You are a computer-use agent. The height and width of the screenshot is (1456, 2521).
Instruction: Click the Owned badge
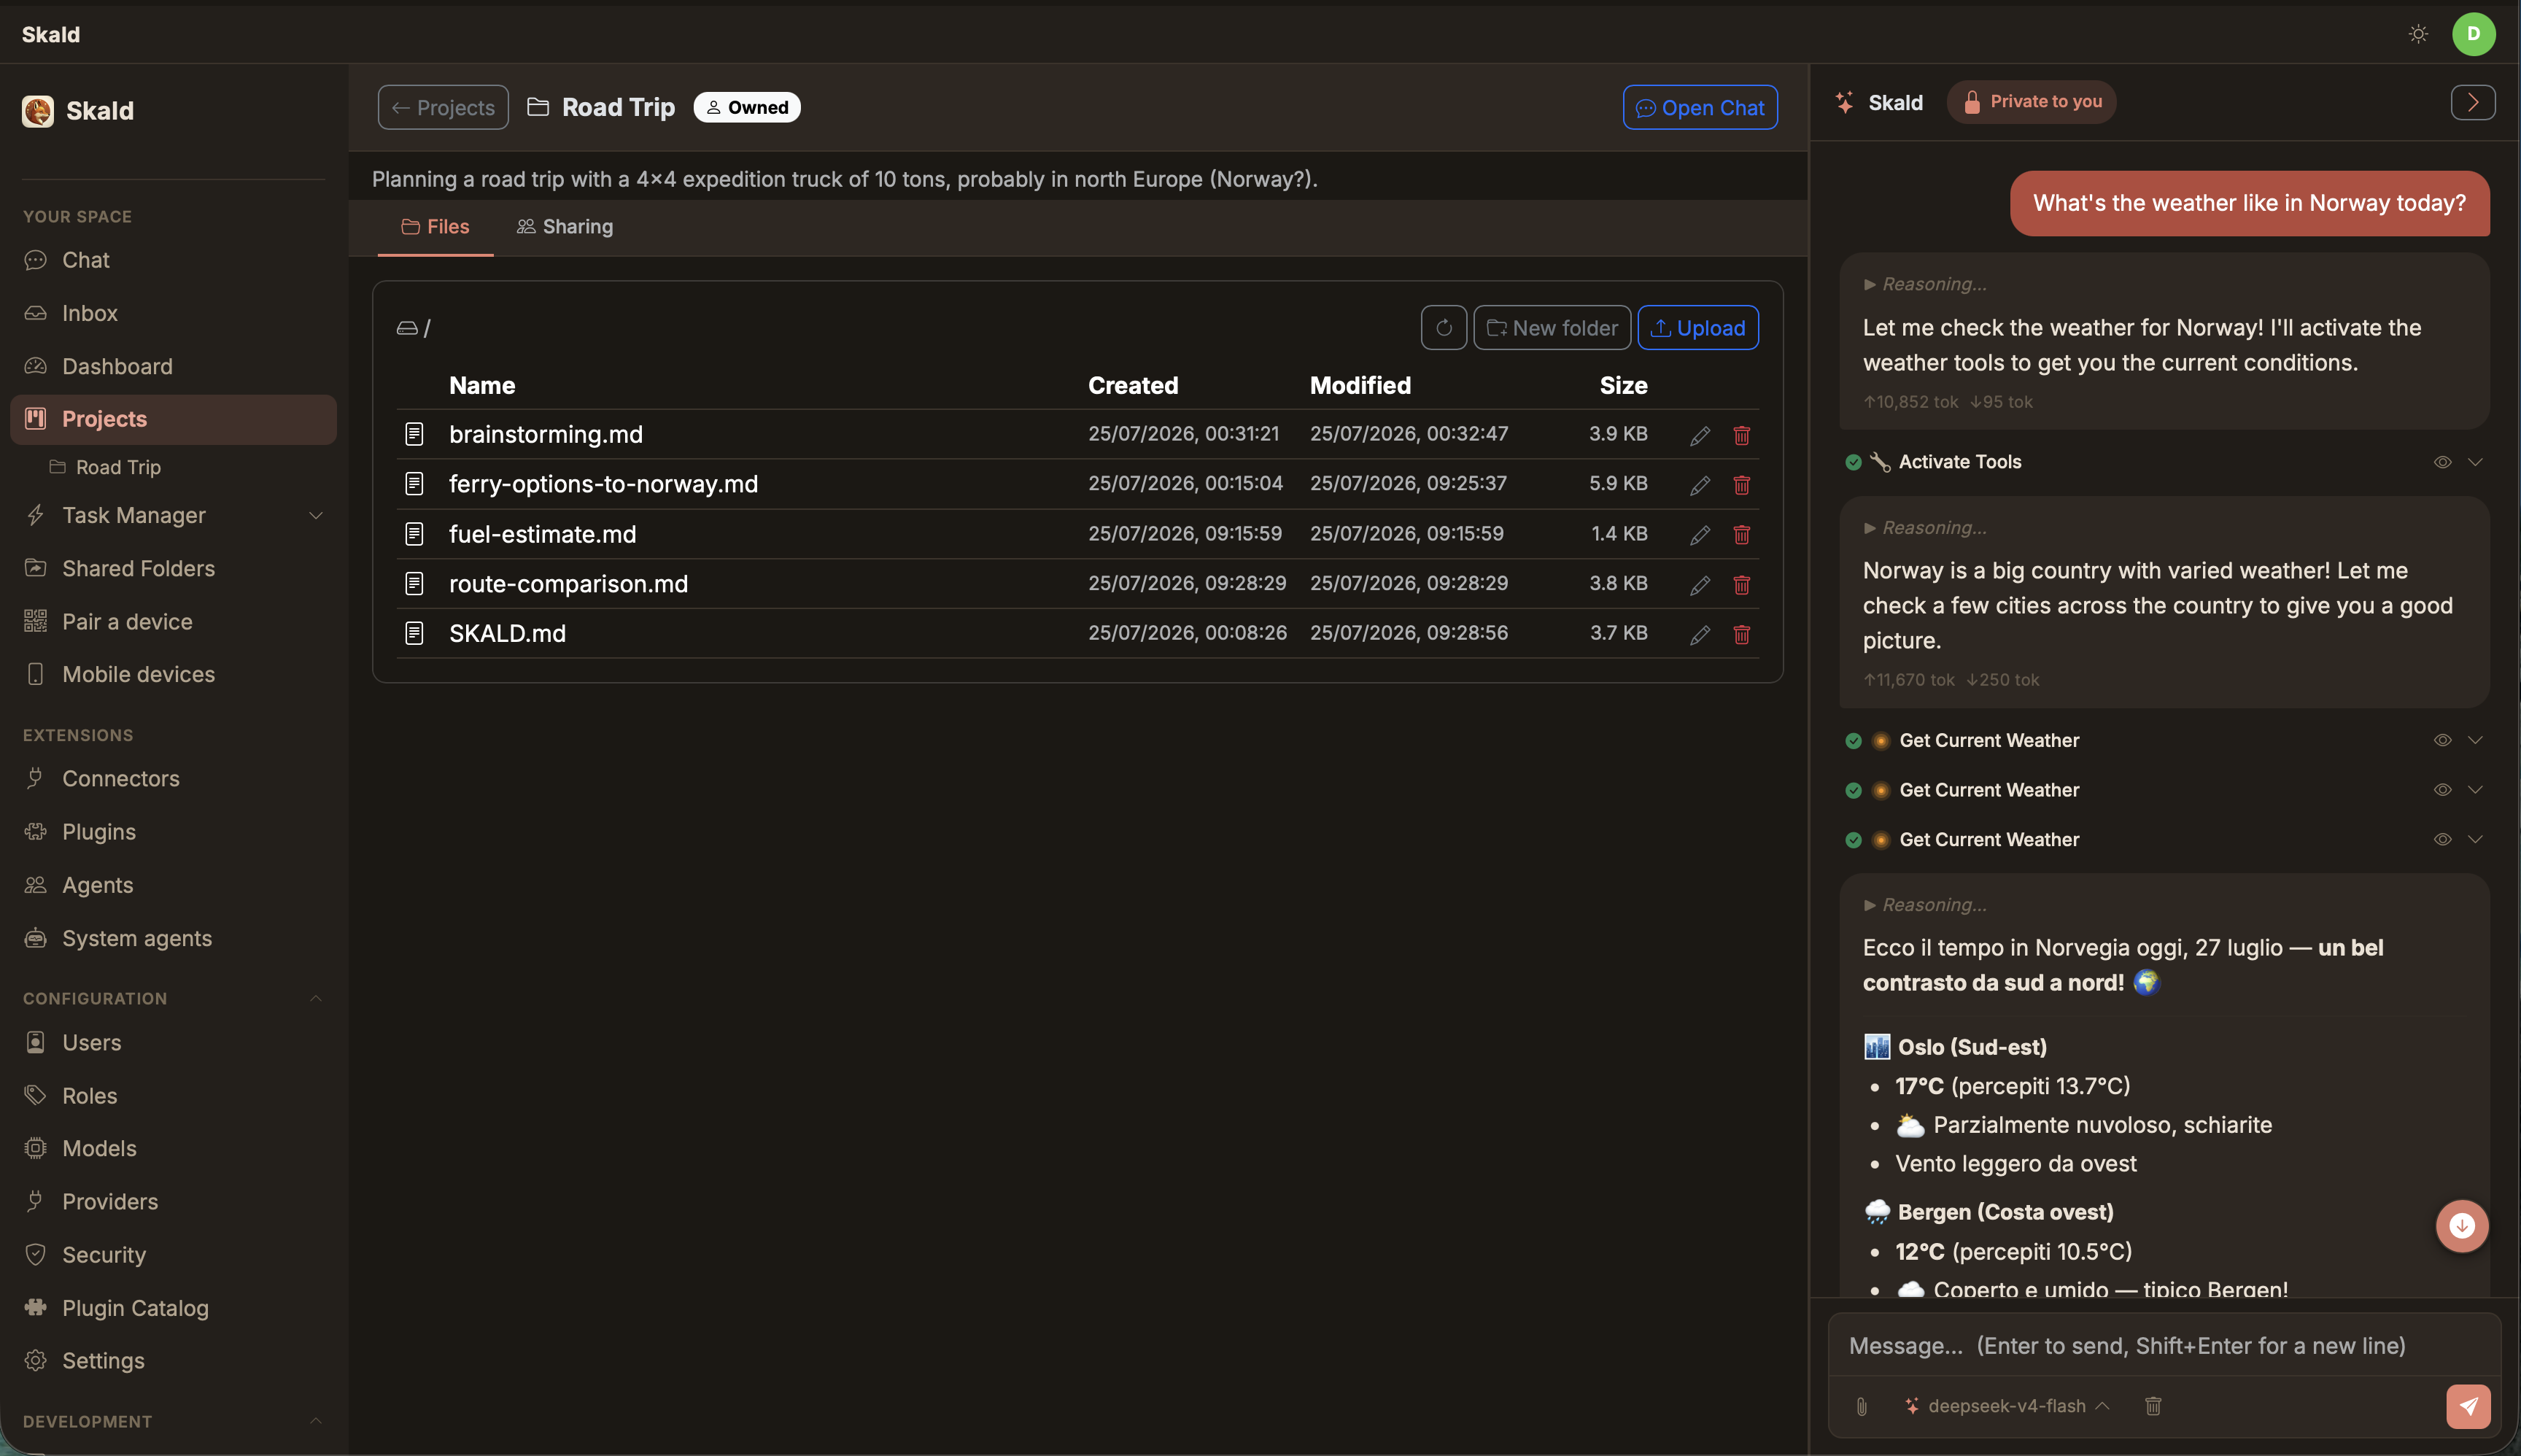(x=747, y=107)
